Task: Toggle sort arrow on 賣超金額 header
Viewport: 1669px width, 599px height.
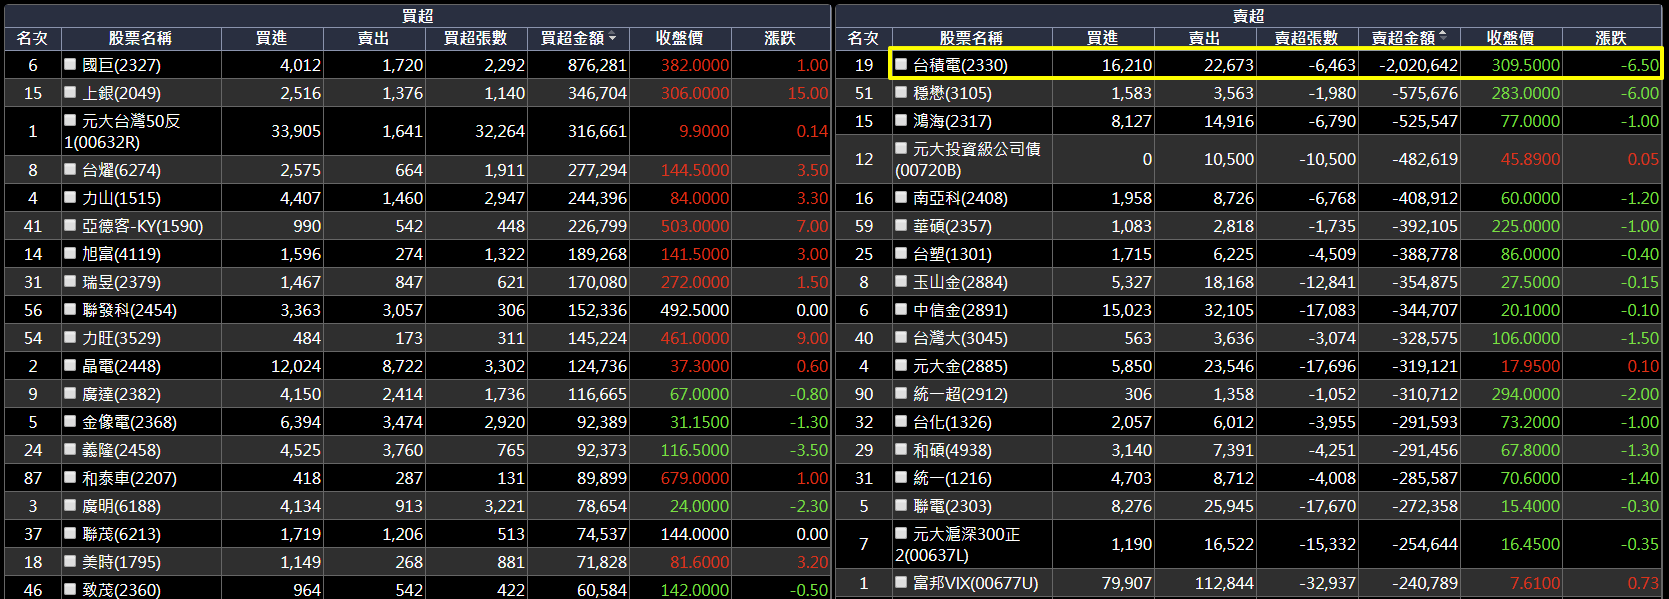Action: click(1442, 37)
